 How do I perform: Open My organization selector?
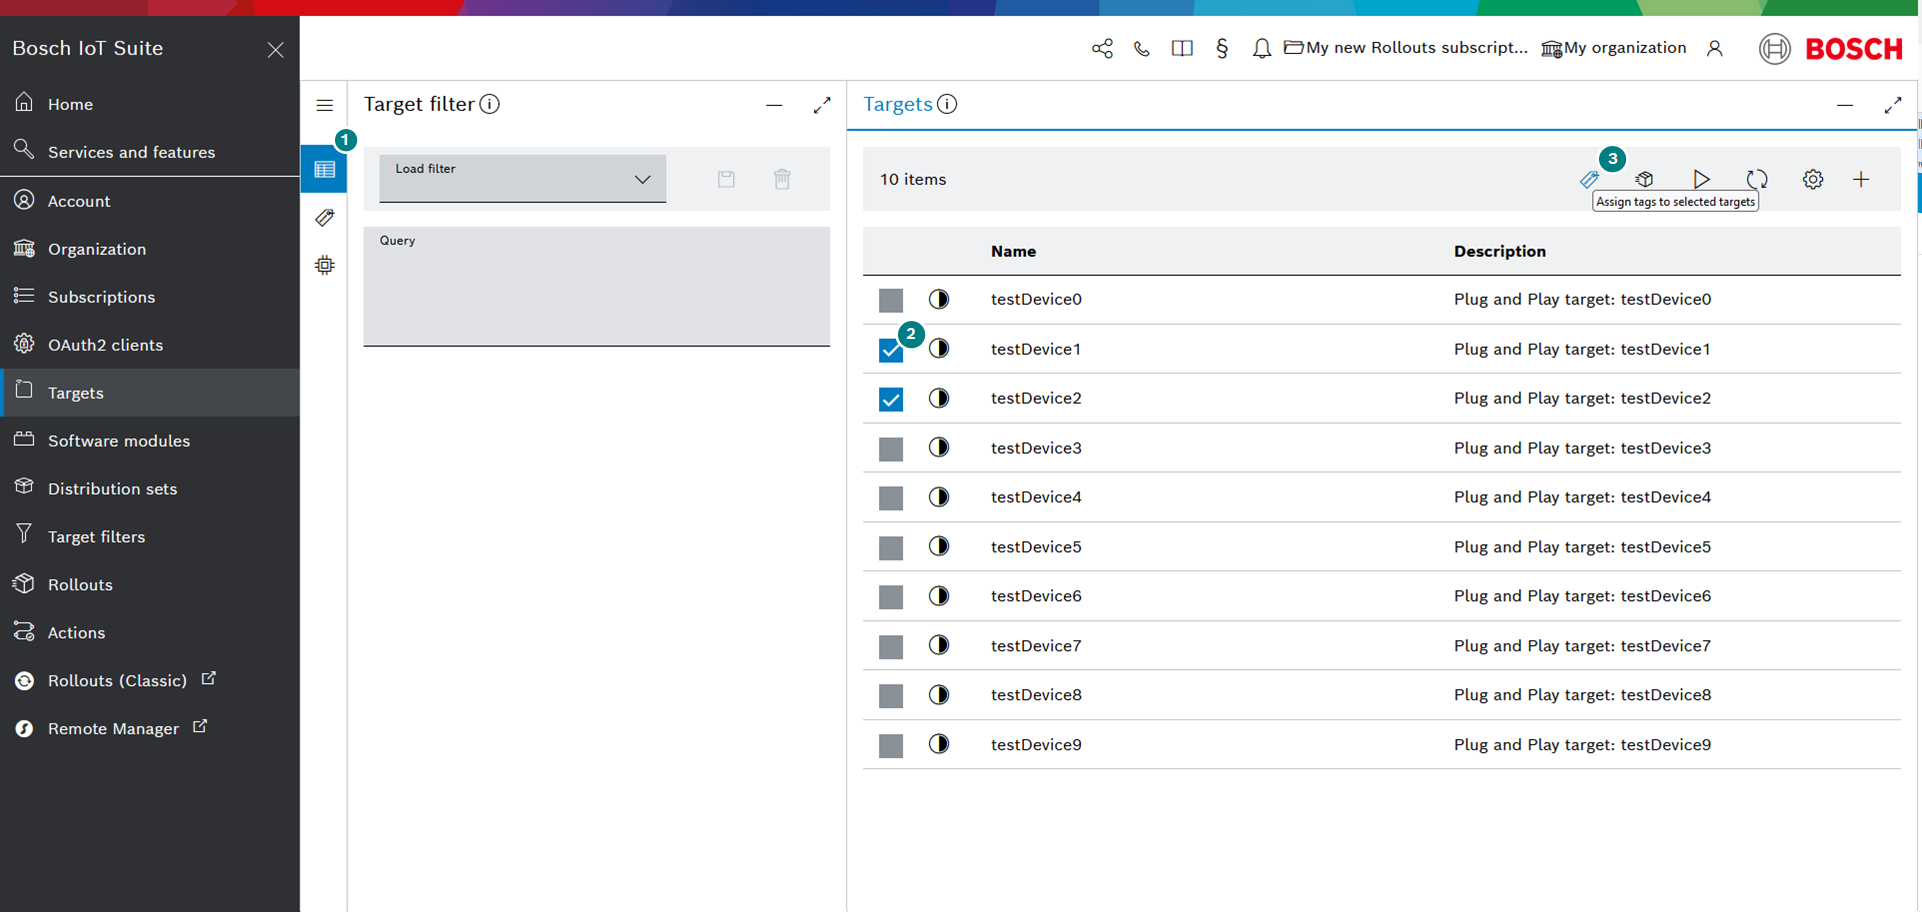point(1614,48)
